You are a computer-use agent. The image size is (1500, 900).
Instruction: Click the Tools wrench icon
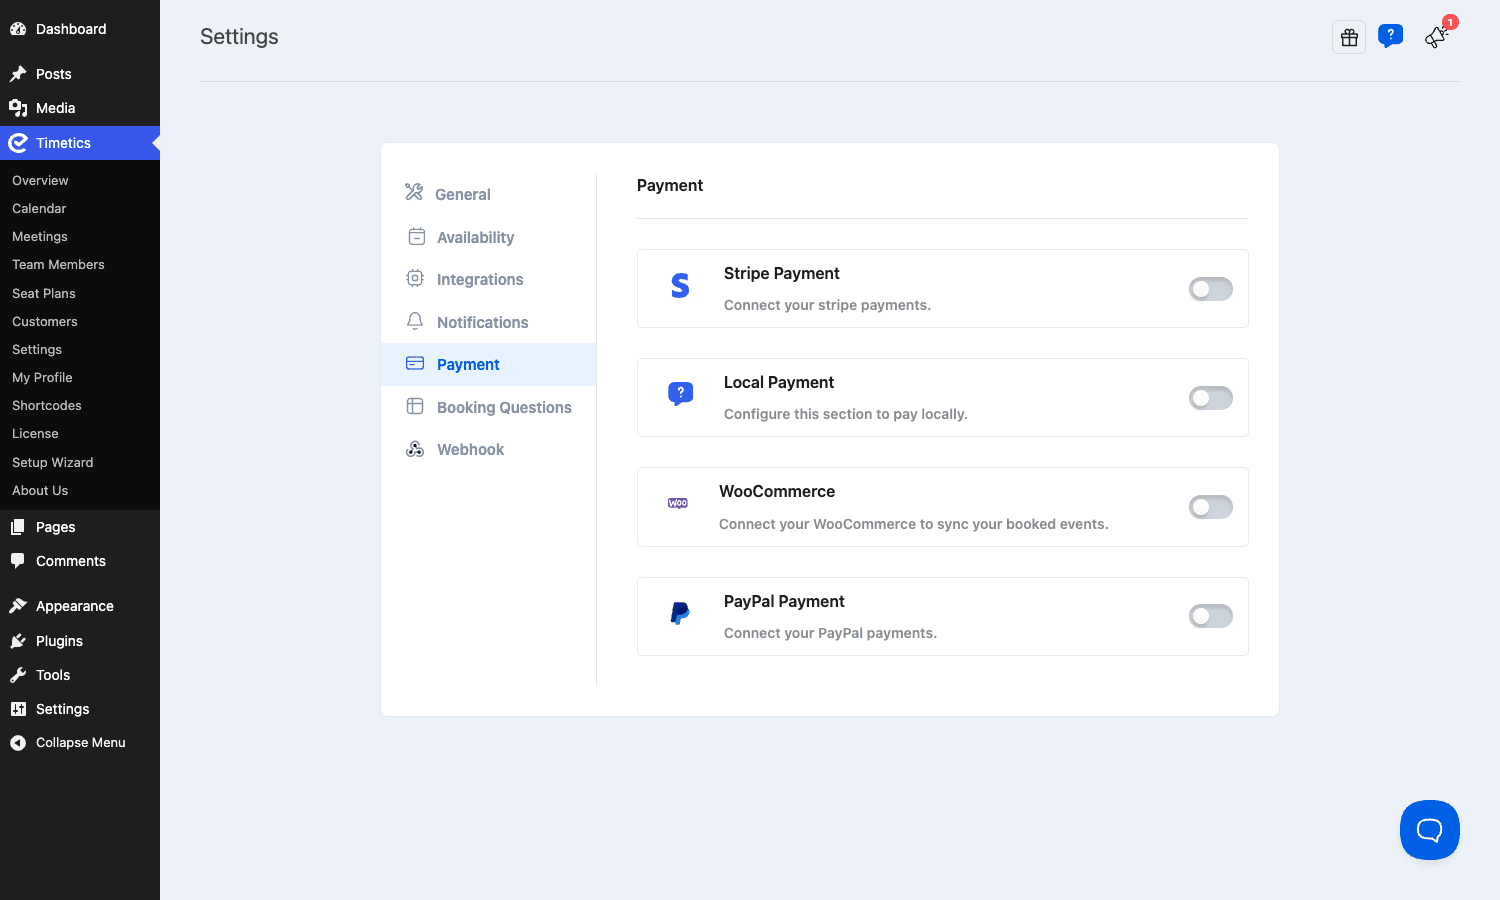click(x=18, y=675)
